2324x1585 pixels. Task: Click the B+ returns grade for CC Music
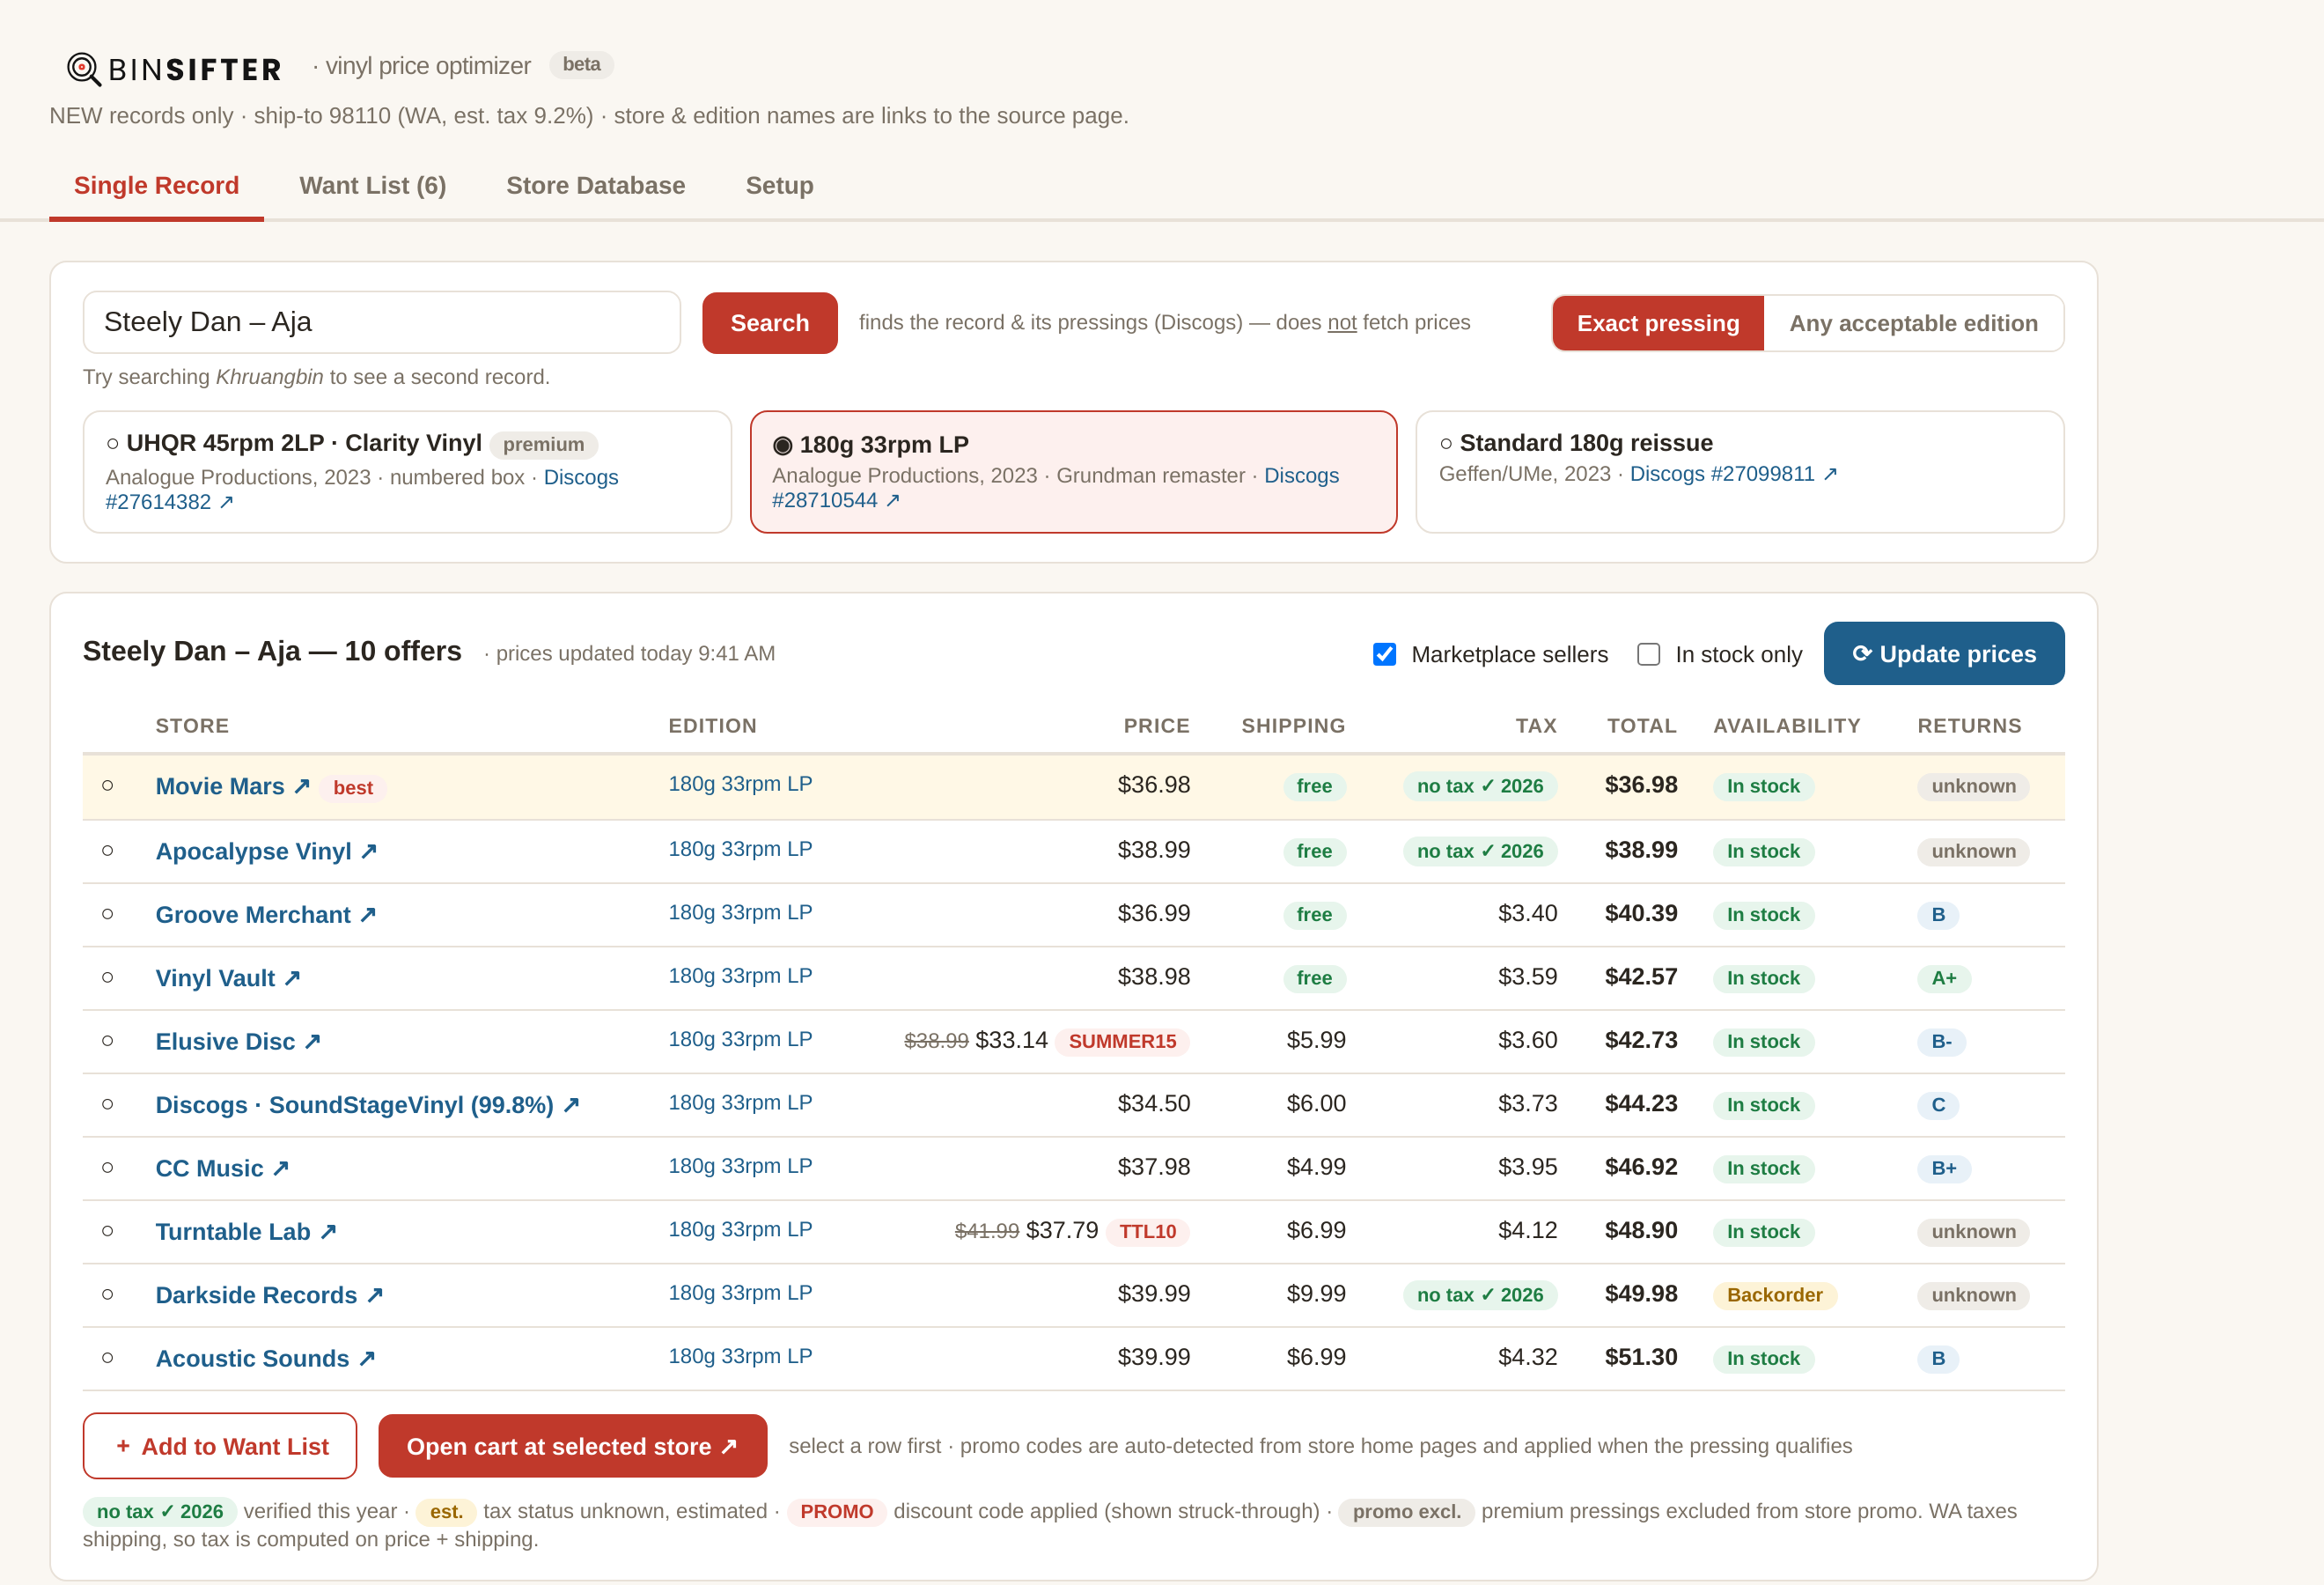tap(1943, 1169)
